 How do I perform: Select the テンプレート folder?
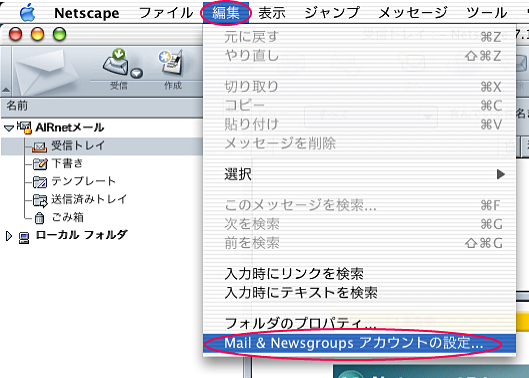point(83,181)
